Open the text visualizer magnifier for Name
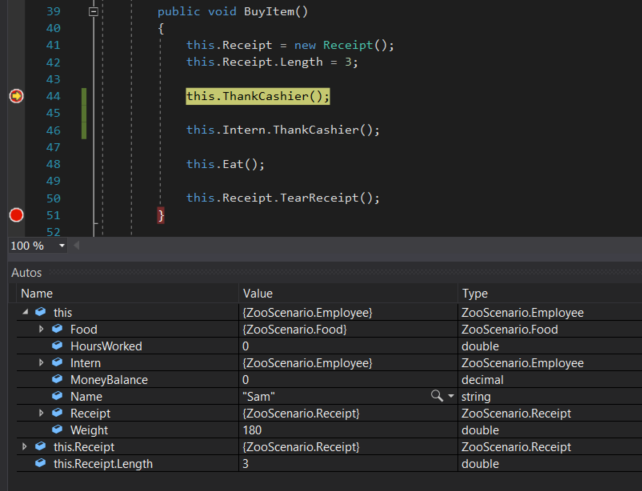The height and width of the screenshot is (491, 642). click(x=436, y=397)
